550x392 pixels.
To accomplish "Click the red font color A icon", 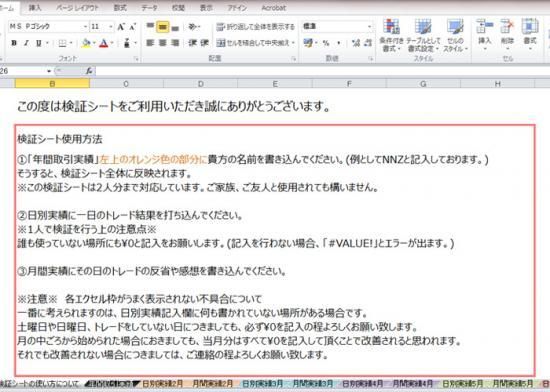I will (104, 43).
